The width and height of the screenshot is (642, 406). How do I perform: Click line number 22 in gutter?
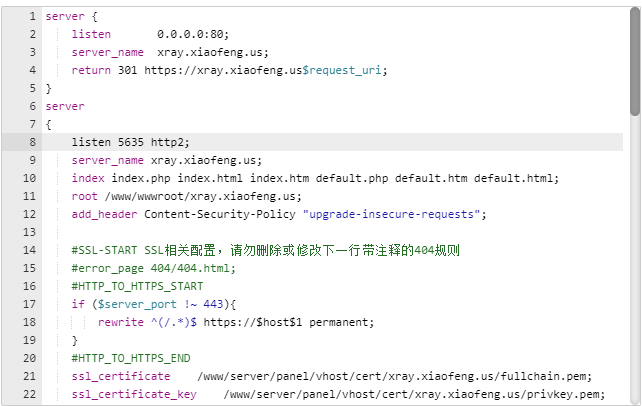(x=29, y=394)
